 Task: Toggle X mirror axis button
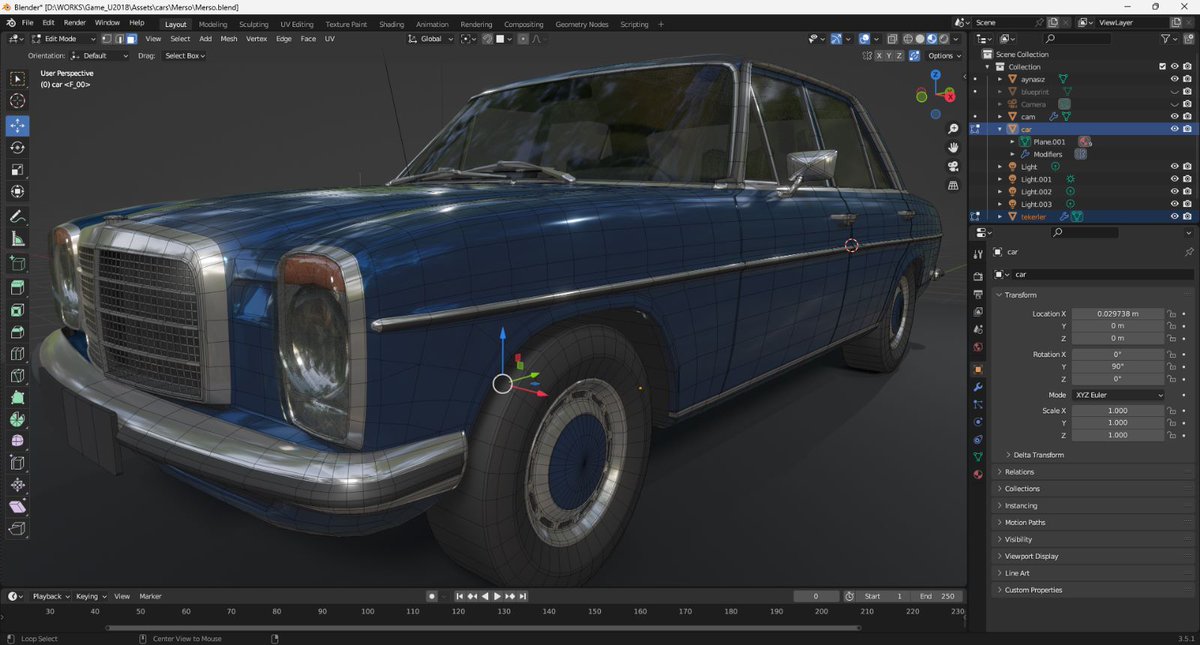880,56
